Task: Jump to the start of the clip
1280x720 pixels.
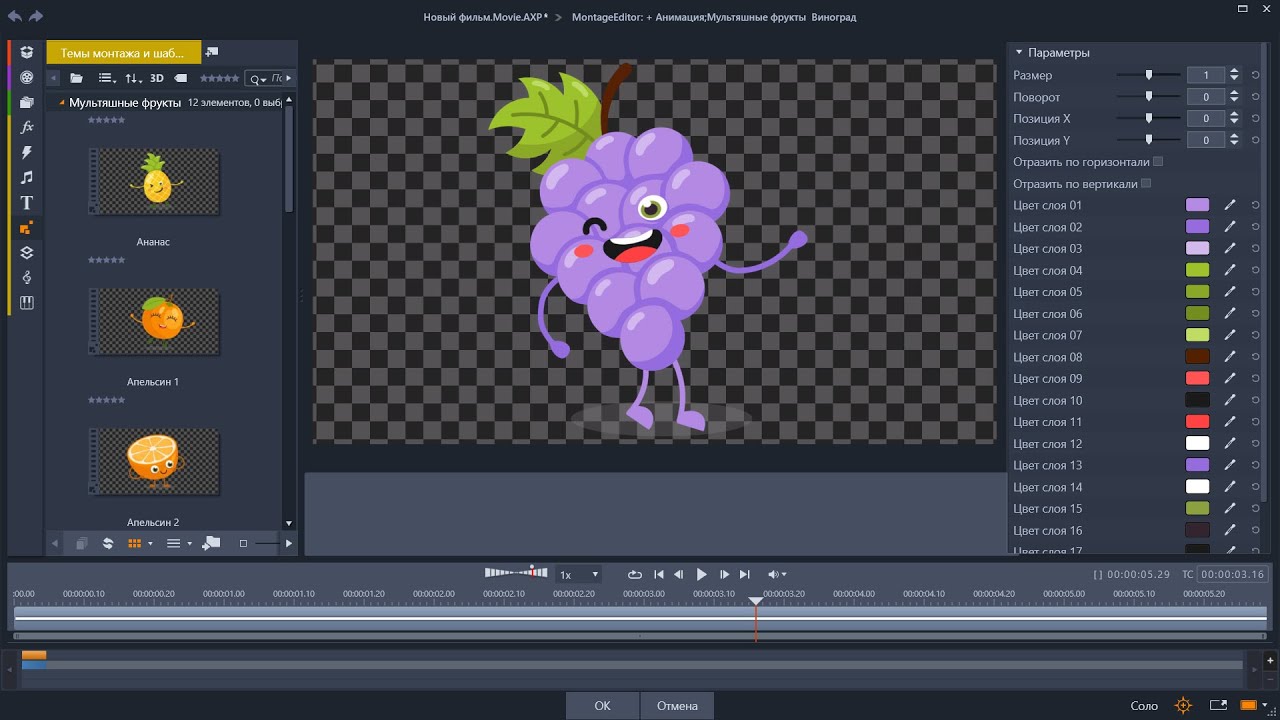Action: [659, 575]
